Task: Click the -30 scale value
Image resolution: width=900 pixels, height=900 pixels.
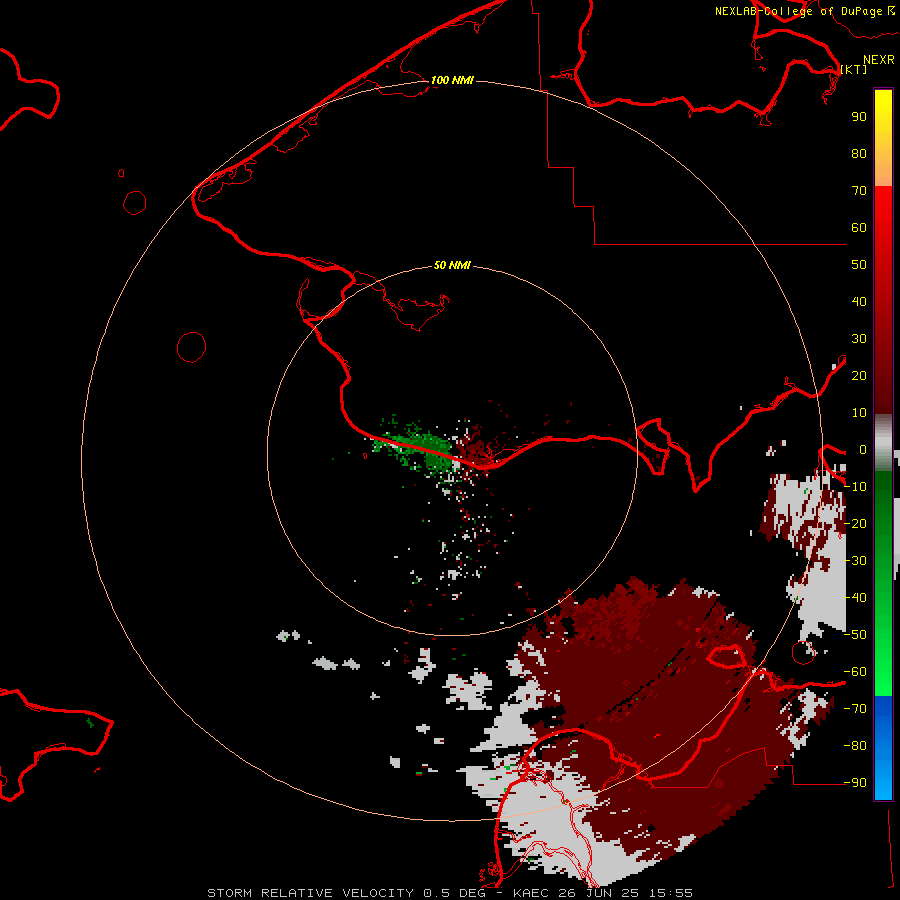Action: point(855,561)
